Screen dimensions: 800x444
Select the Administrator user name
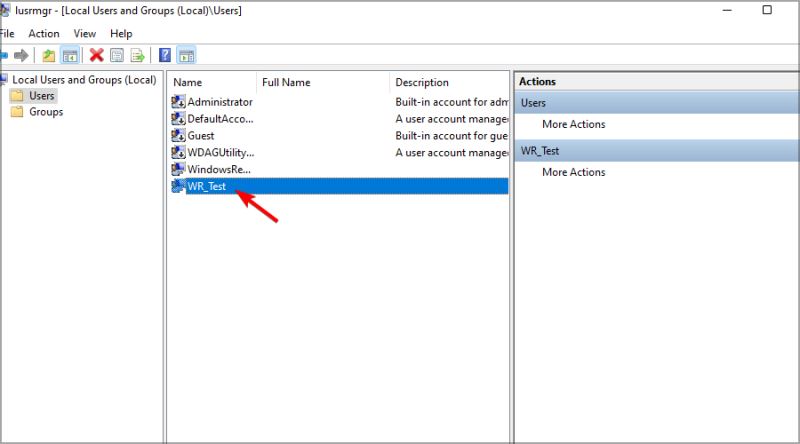click(x=220, y=102)
